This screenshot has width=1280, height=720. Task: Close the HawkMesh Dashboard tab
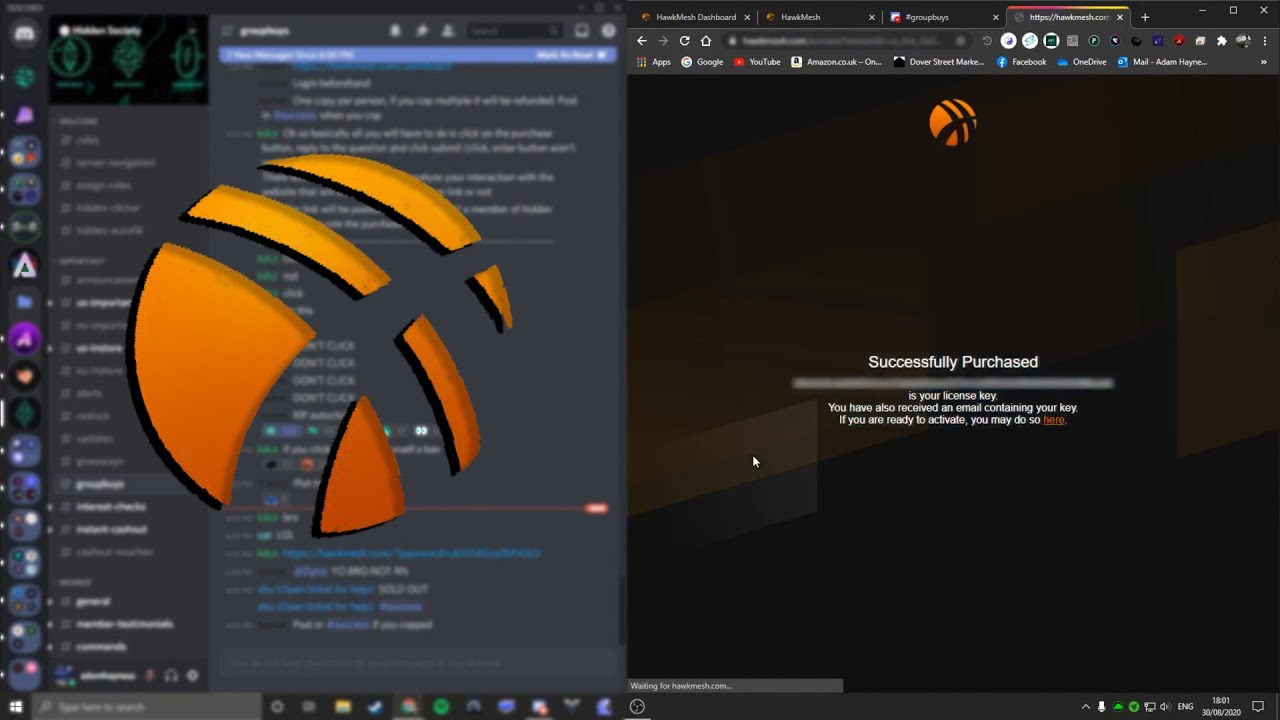[x=747, y=17]
